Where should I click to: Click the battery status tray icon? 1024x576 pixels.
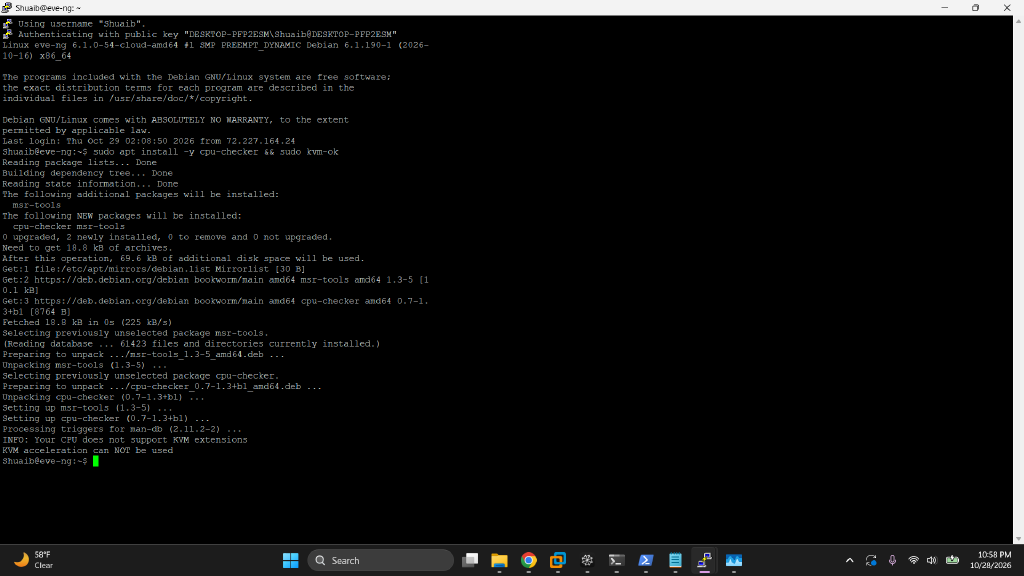[x=953, y=560]
